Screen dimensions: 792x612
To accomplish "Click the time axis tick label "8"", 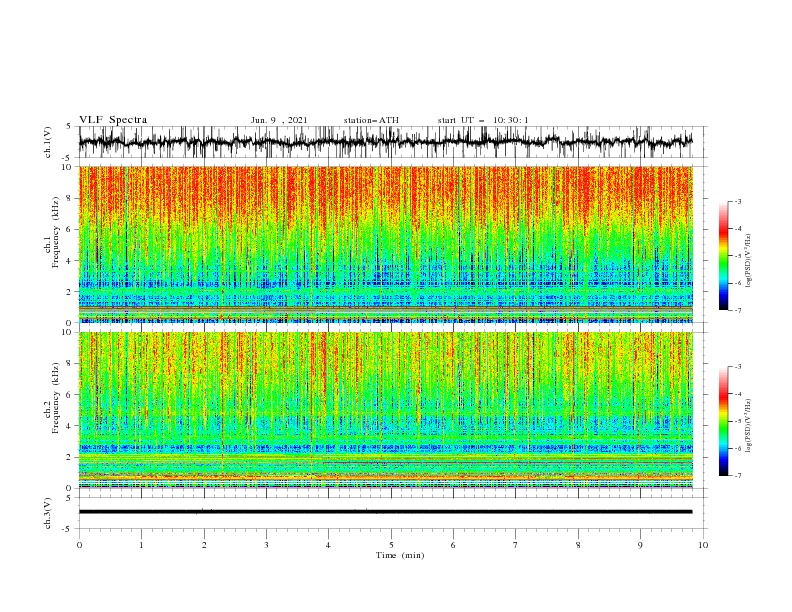I will click(578, 545).
